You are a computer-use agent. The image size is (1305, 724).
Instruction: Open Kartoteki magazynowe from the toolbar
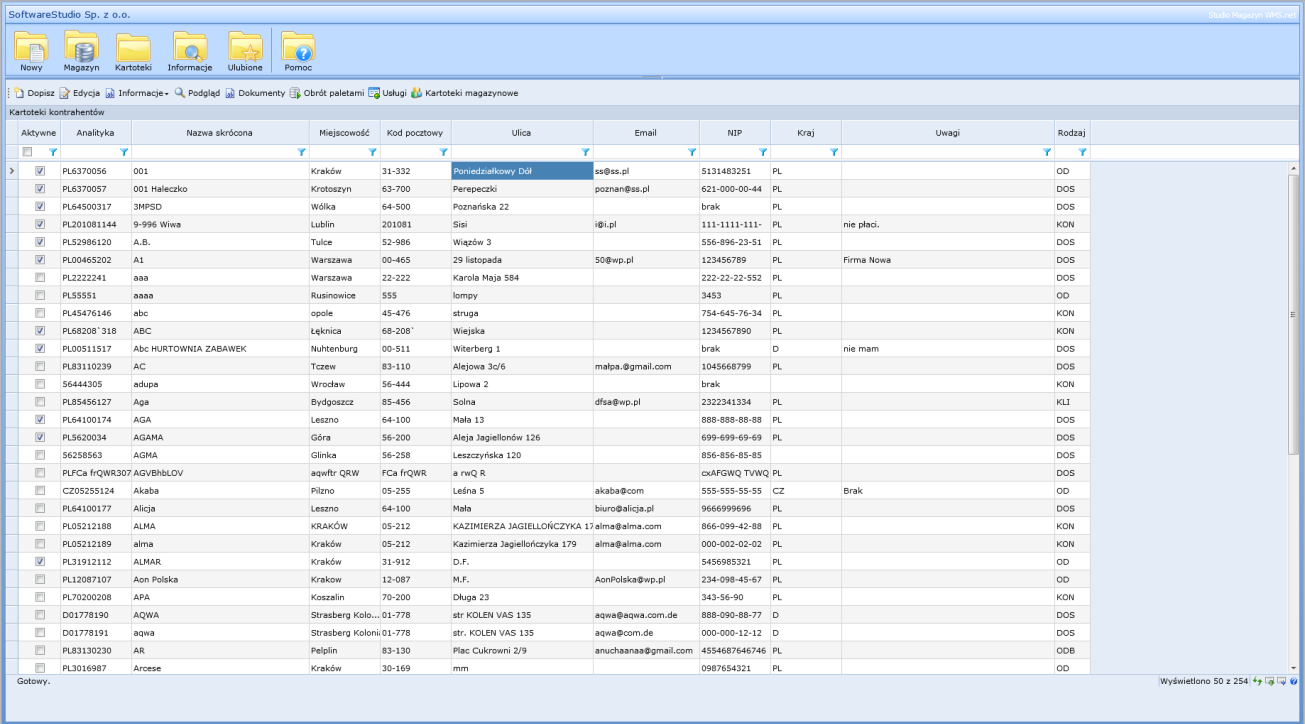coord(464,93)
